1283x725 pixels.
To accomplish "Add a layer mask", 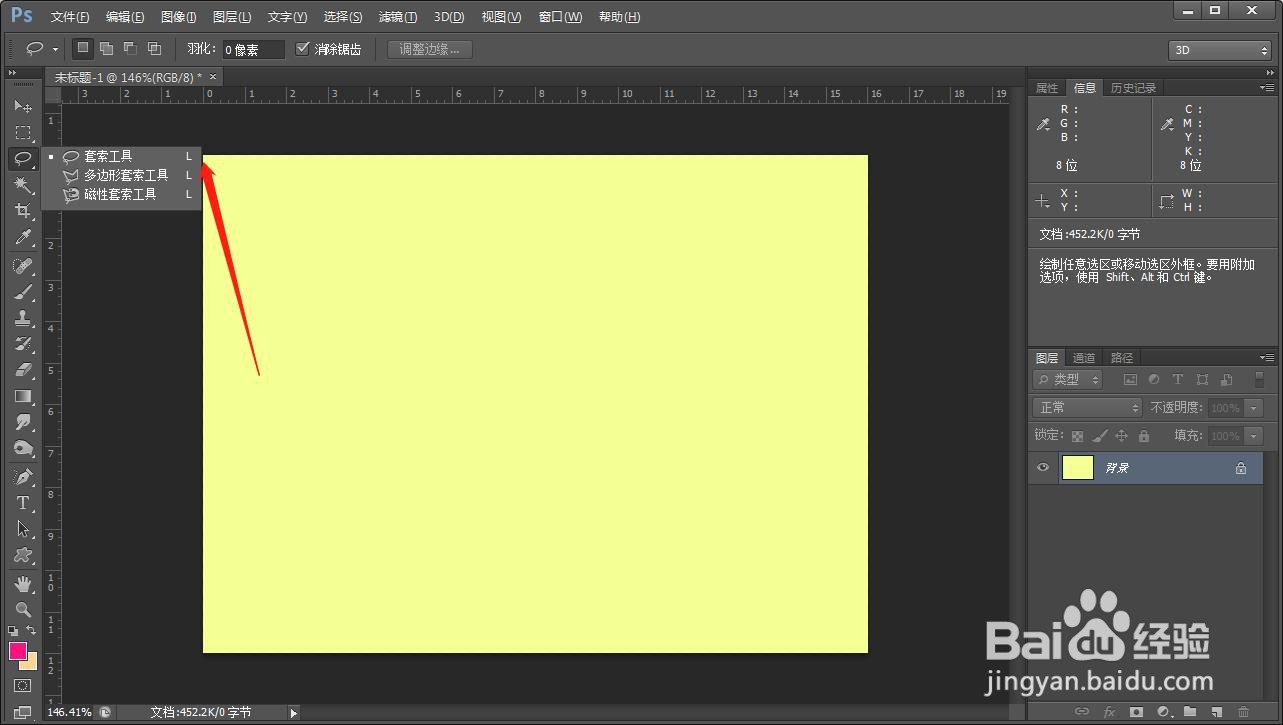I will tap(1136, 712).
